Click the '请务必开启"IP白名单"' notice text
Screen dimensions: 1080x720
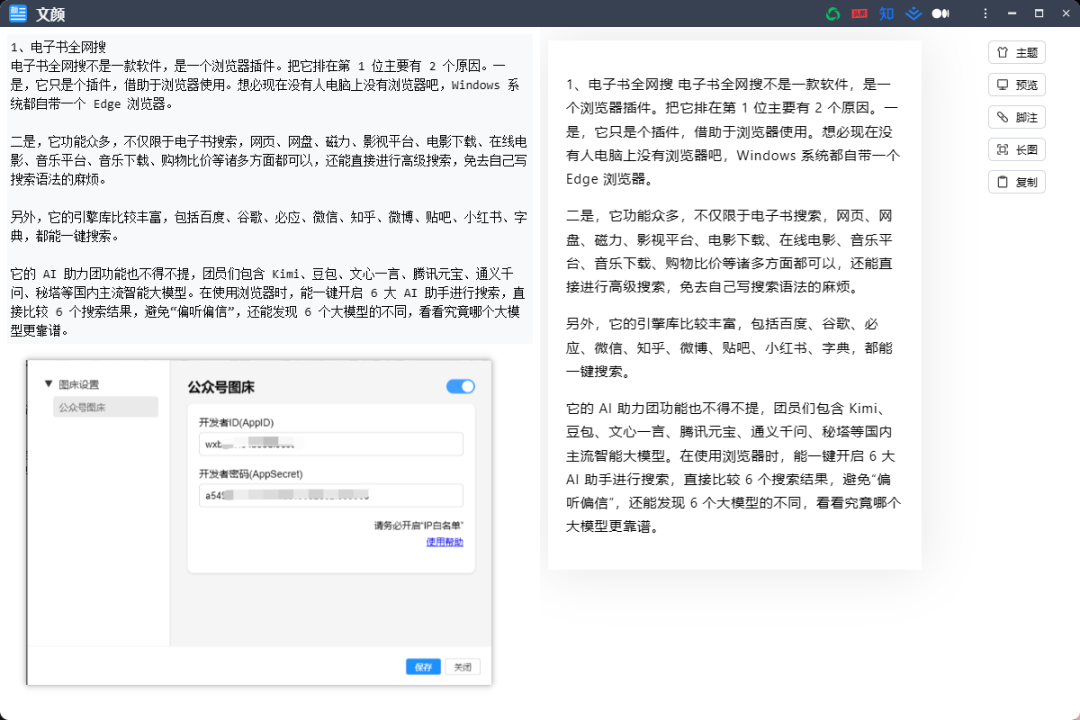pyautogui.click(x=419, y=526)
